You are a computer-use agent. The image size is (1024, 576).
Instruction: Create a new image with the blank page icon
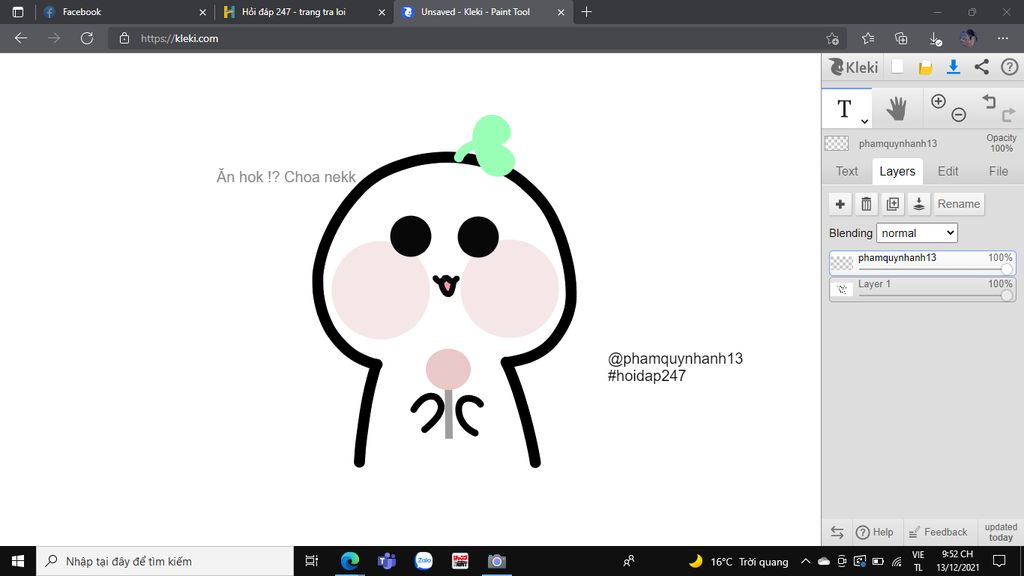[x=897, y=67]
